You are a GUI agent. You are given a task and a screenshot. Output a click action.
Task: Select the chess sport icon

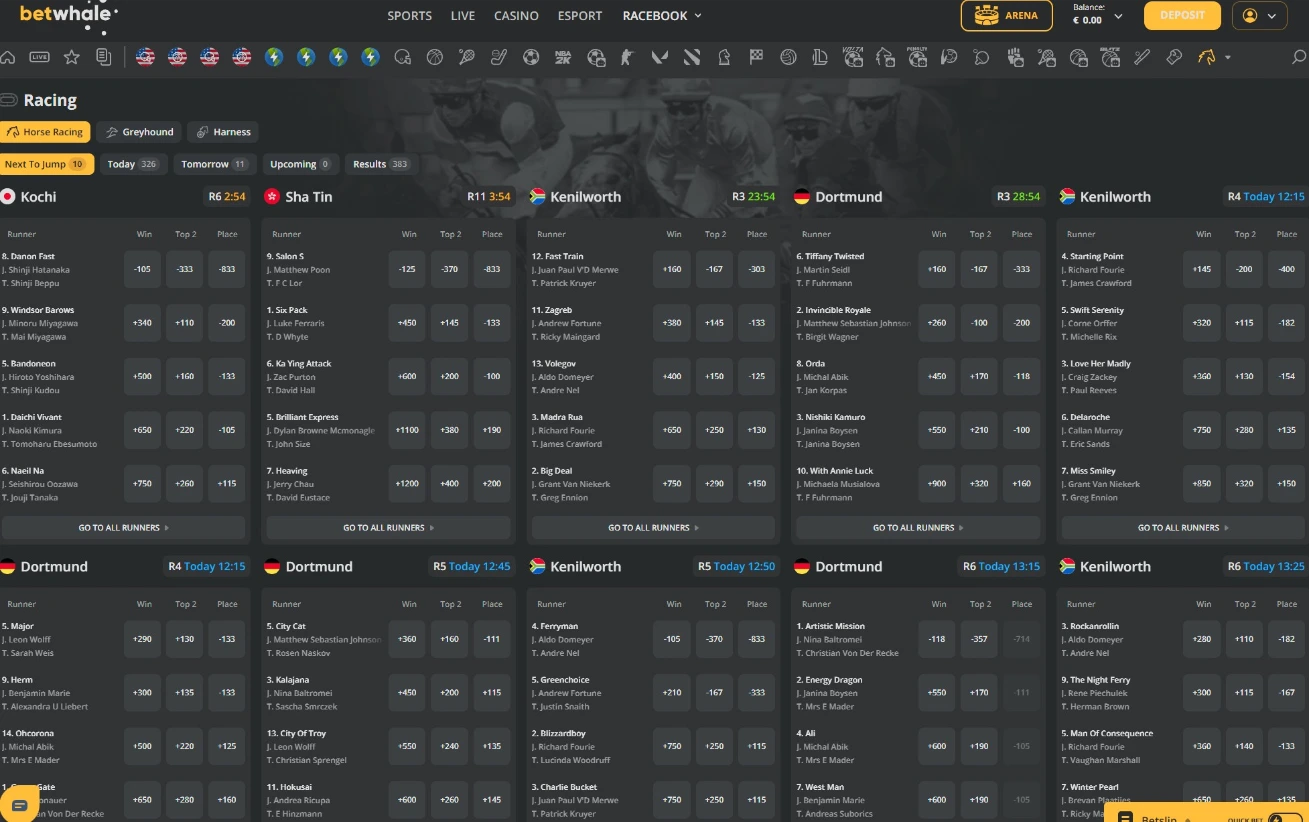[722, 57]
